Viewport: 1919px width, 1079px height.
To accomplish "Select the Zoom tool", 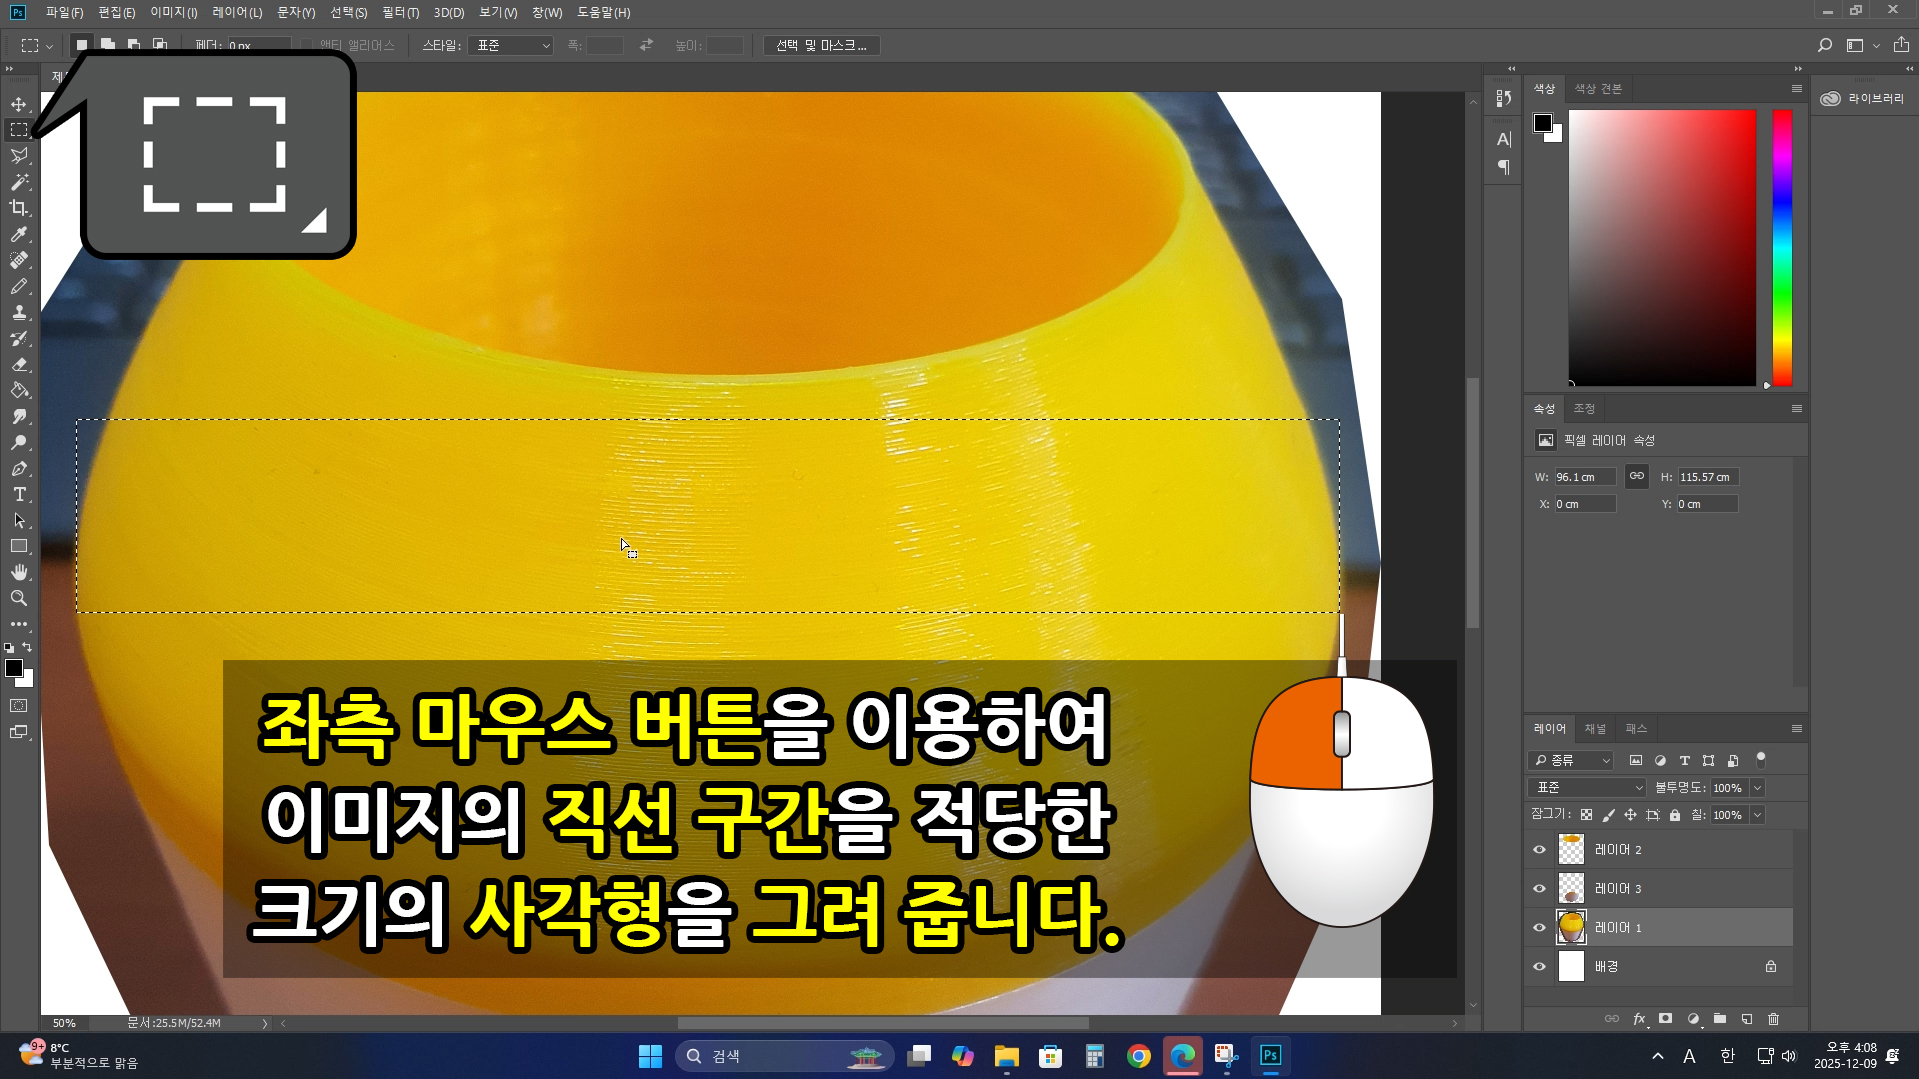I will [x=19, y=598].
